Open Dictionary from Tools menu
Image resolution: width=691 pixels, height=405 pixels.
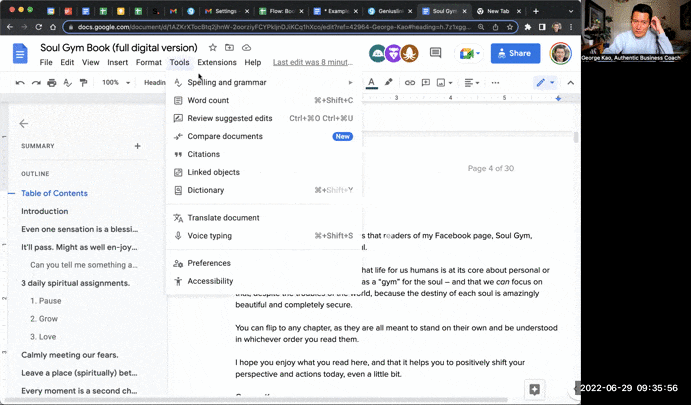point(264,190)
